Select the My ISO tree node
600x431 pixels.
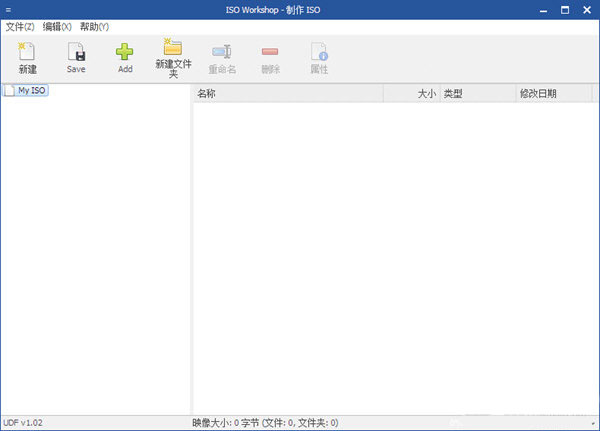tap(26, 90)
